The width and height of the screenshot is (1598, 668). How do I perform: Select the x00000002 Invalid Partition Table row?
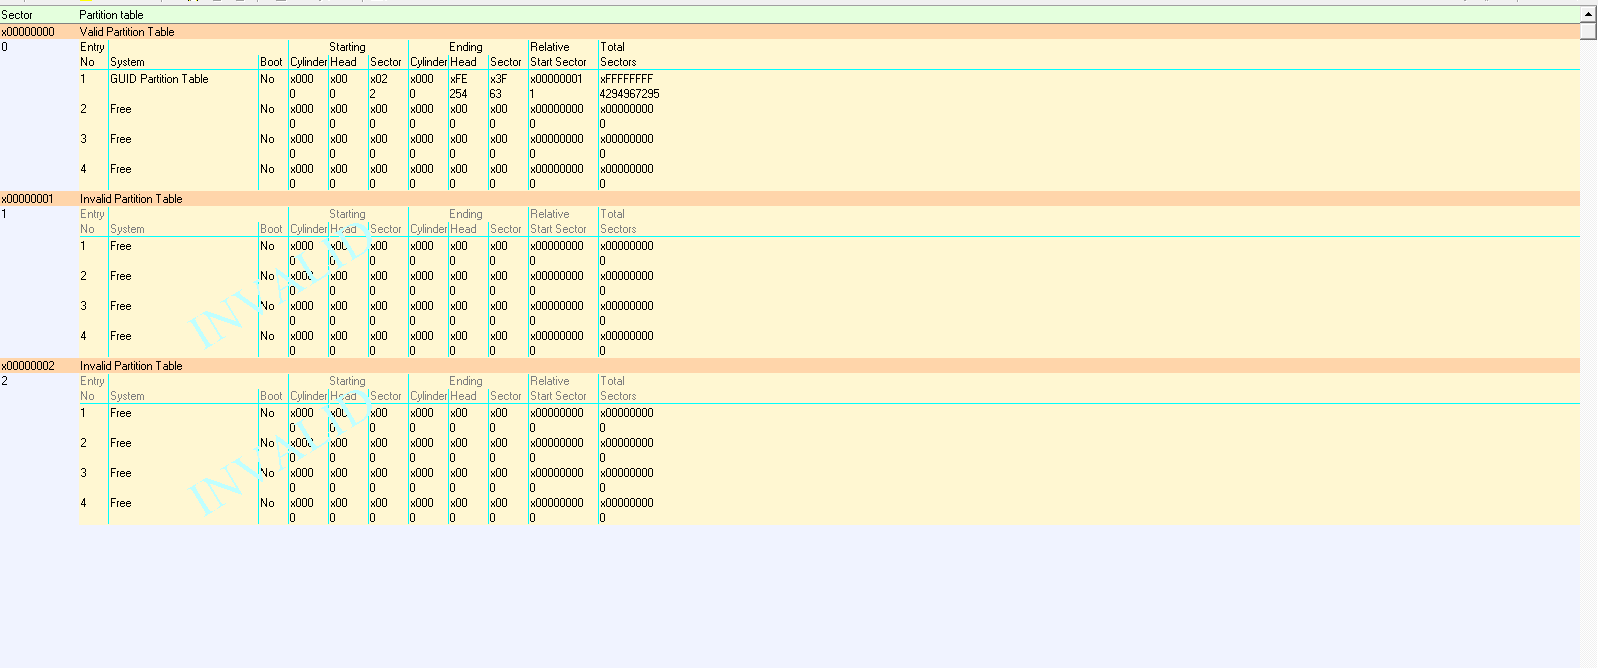790,366
